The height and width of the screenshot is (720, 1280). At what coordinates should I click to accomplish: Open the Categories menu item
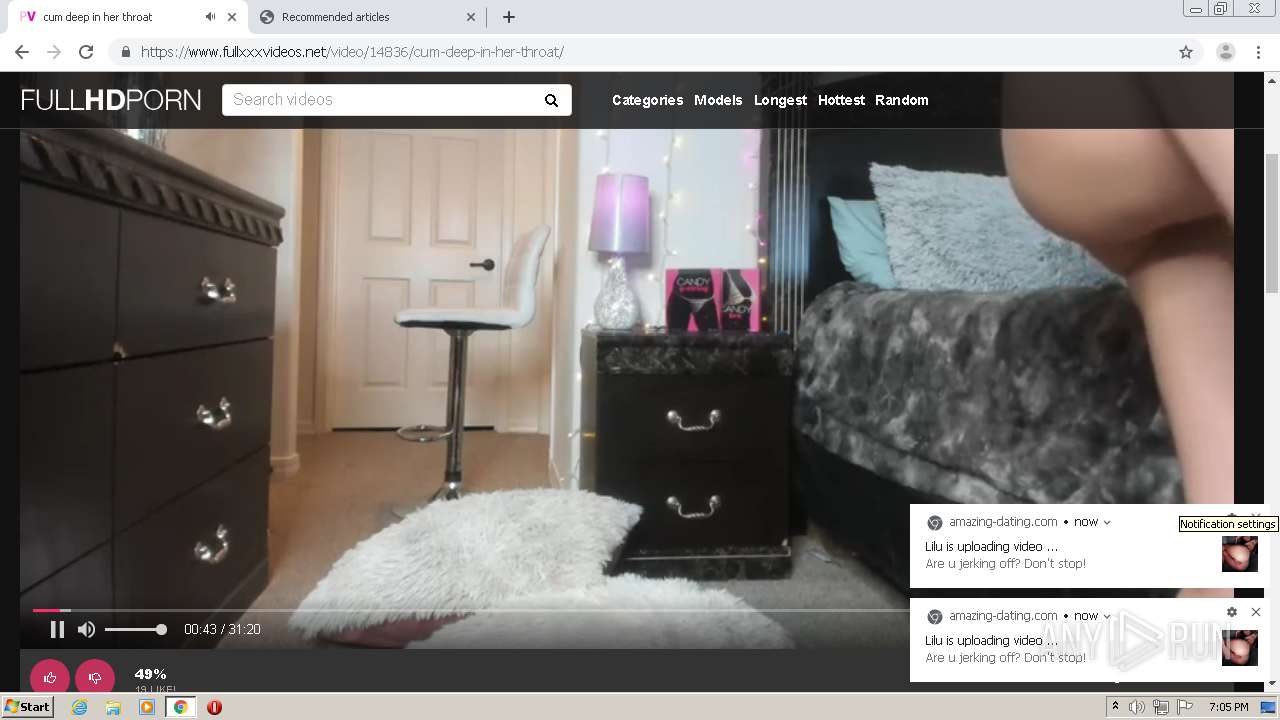pyautogui.click(x=647, y=100)
